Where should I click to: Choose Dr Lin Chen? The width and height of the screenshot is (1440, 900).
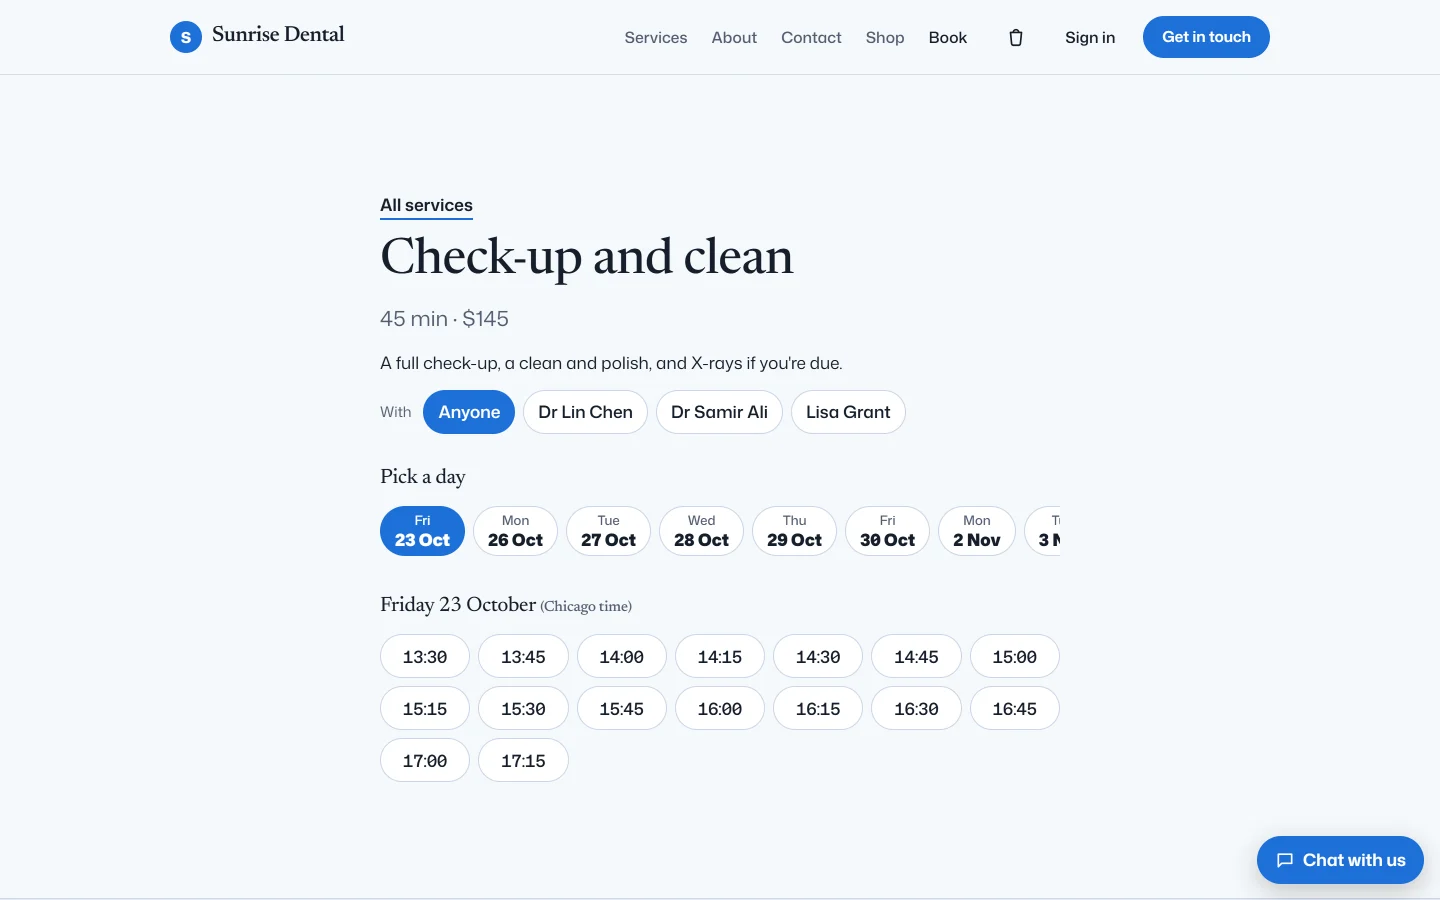tap(585, 412)
